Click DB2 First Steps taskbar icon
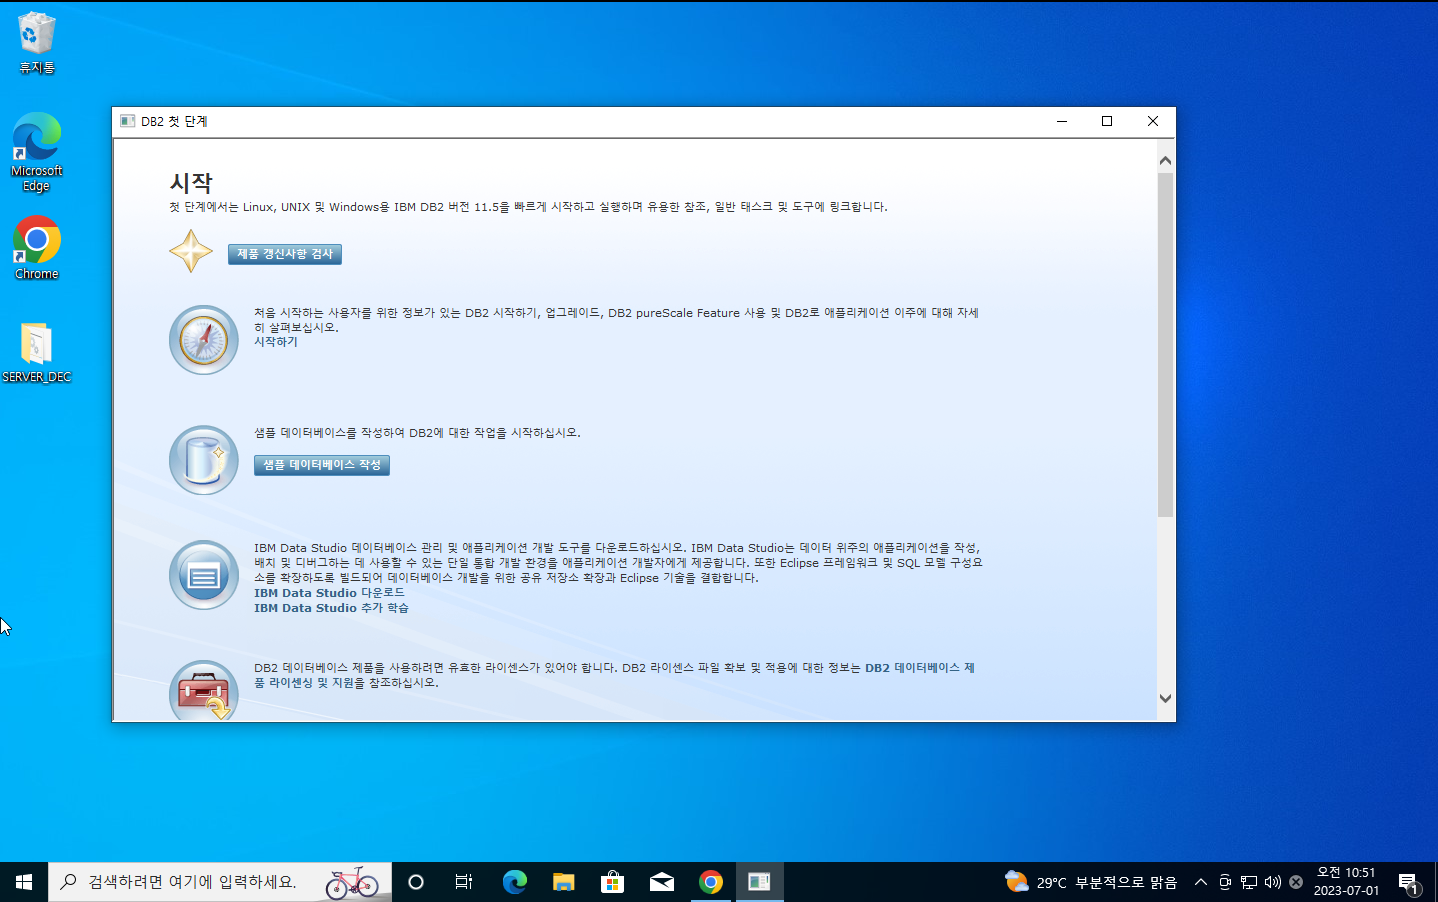 tap(759, 882)
